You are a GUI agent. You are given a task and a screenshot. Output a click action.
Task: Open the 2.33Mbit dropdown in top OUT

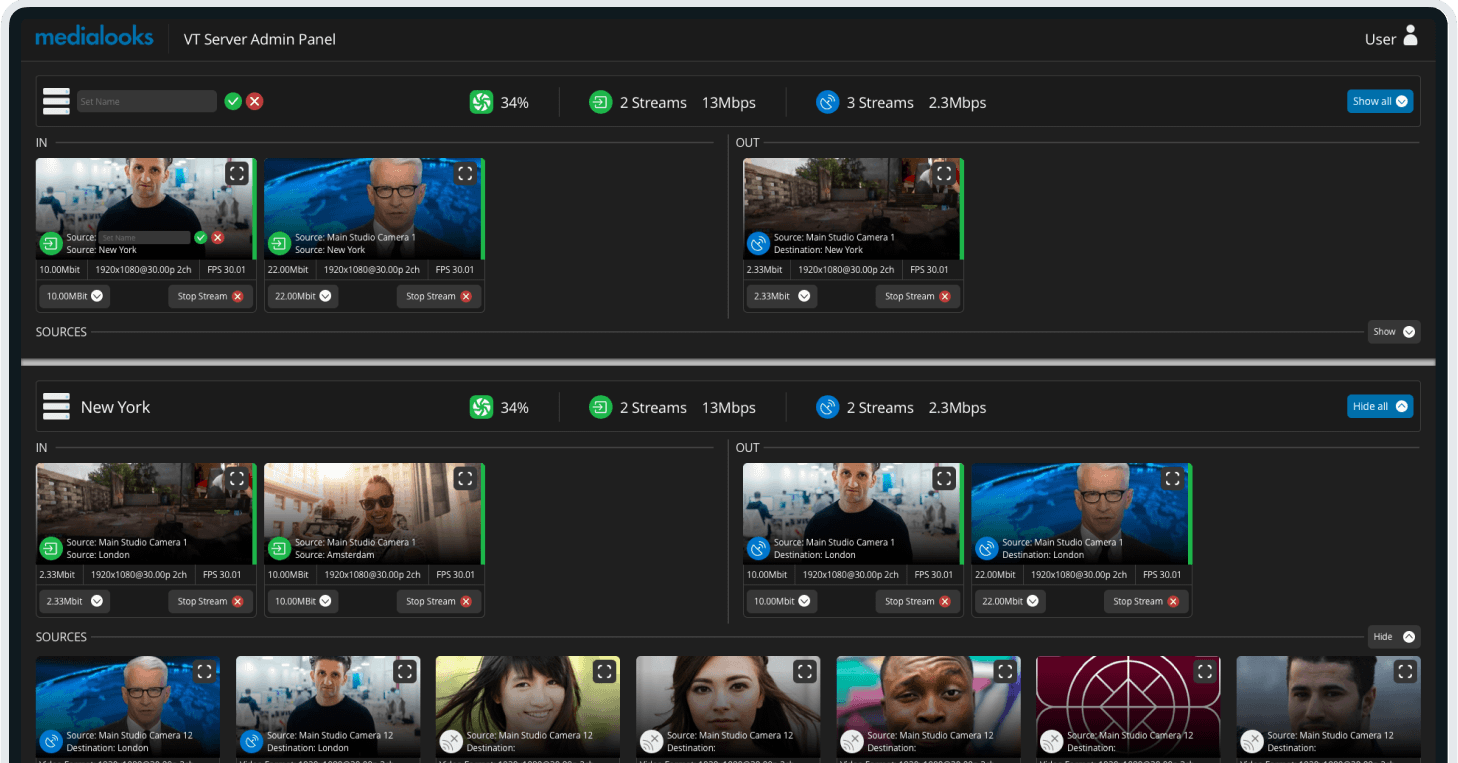(781, 296)
